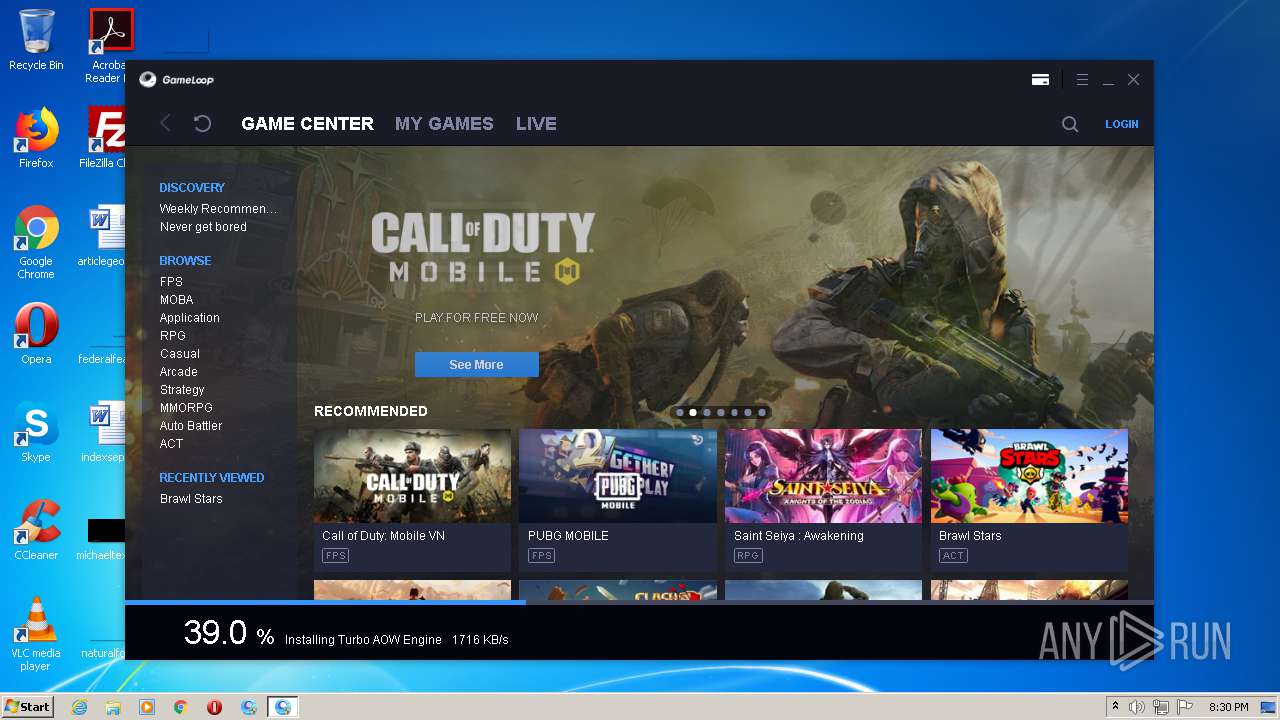Browse the RPG category
This screenshot has height=720, width=1280.
tap(172, 336)
